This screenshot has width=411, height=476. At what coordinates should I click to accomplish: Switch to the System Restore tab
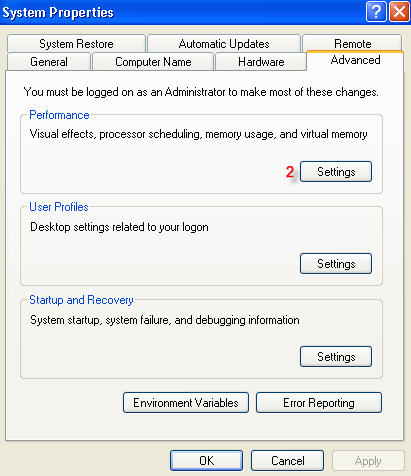pyautogui.click(x=76, y=44)
